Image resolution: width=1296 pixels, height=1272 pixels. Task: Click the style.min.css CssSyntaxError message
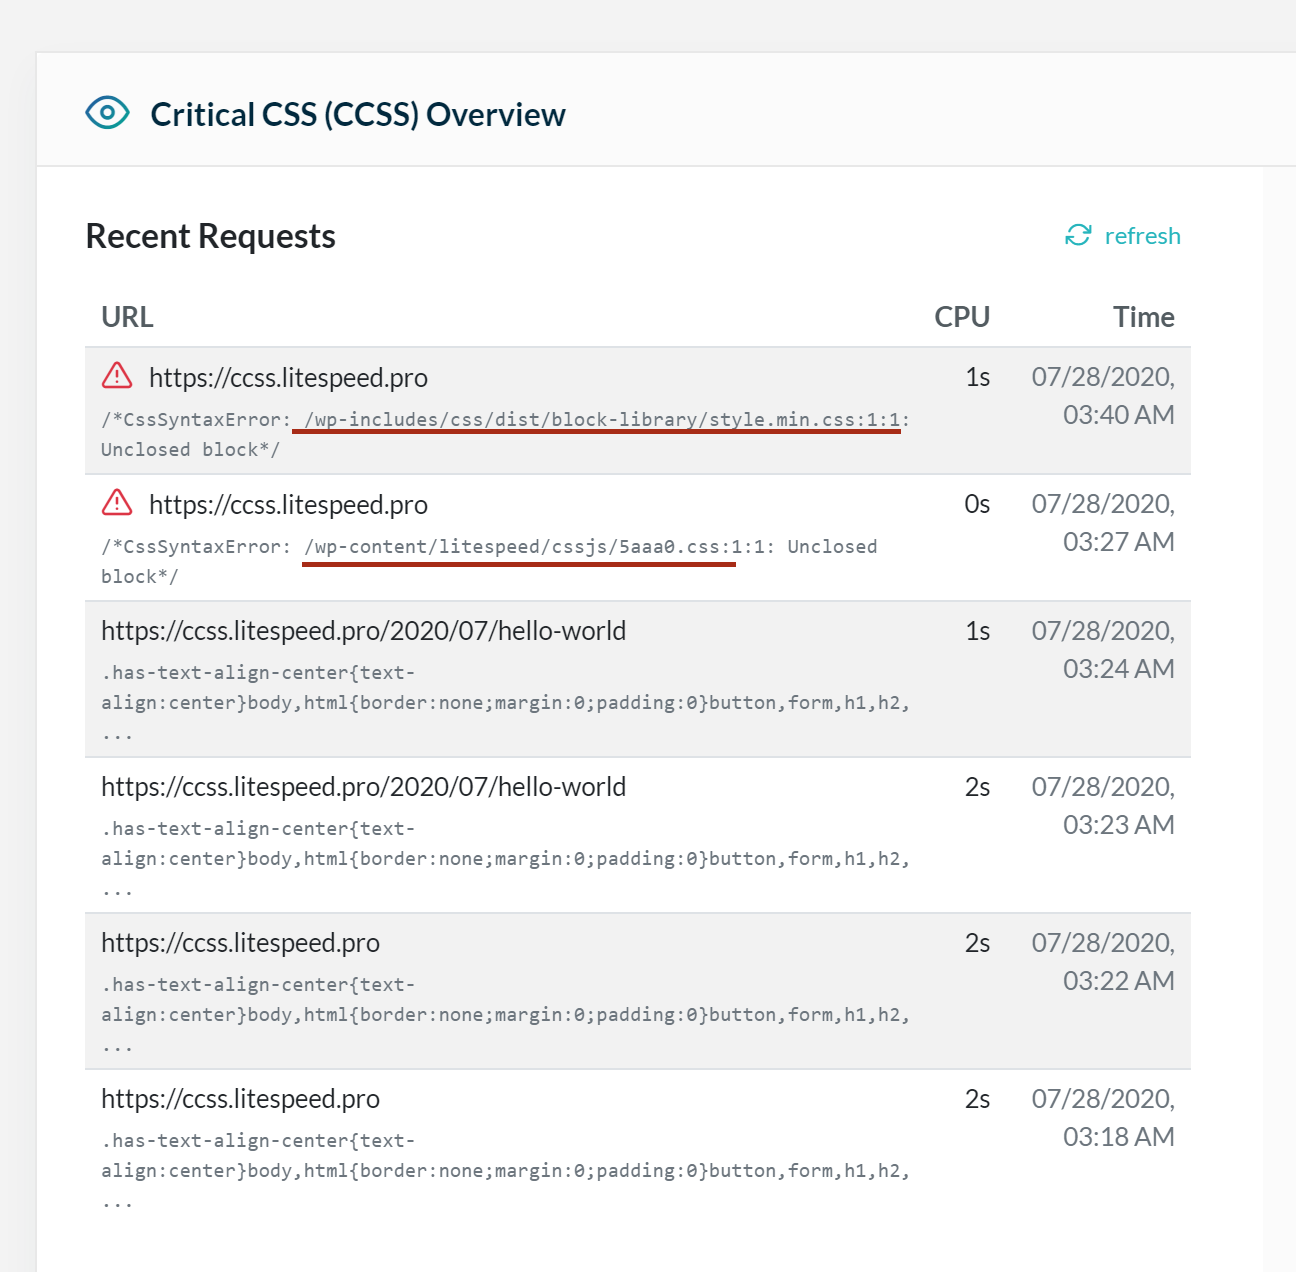point(505,434)
